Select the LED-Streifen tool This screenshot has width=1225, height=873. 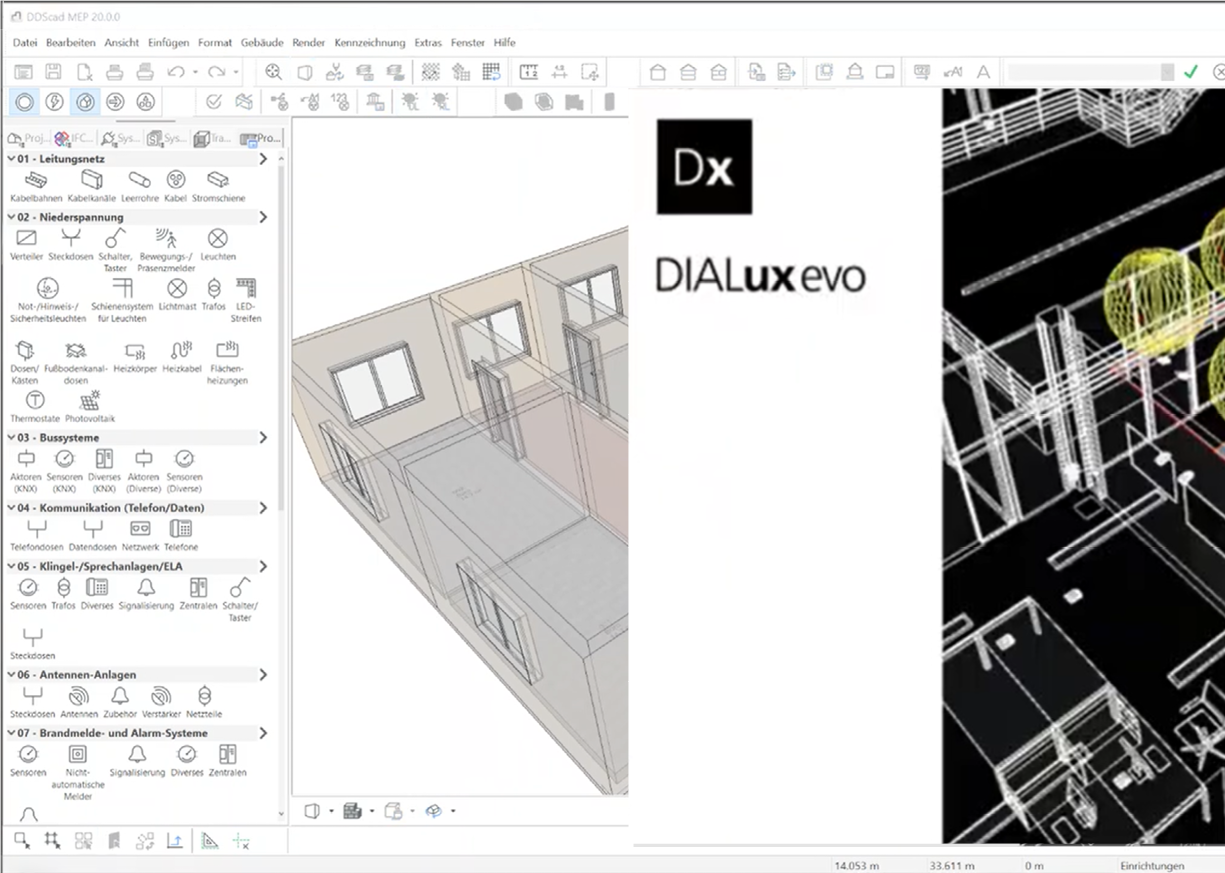tap(246, 300)
